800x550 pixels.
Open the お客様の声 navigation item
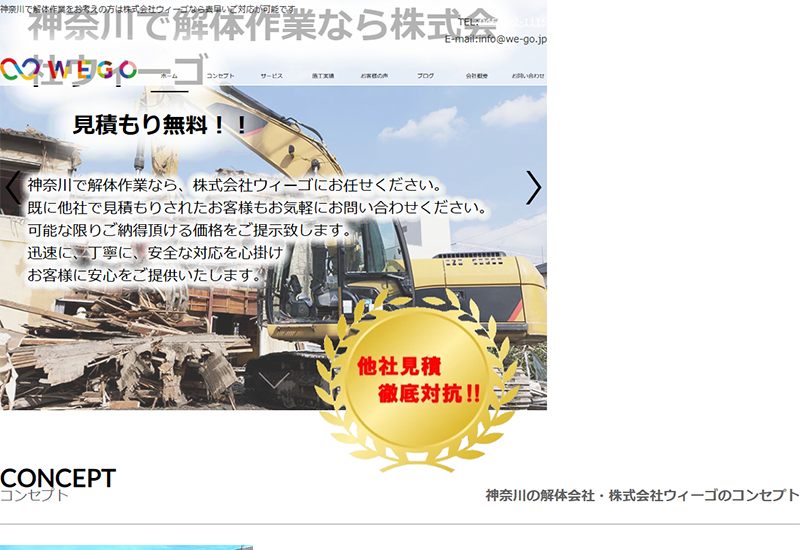pos(374,76)
